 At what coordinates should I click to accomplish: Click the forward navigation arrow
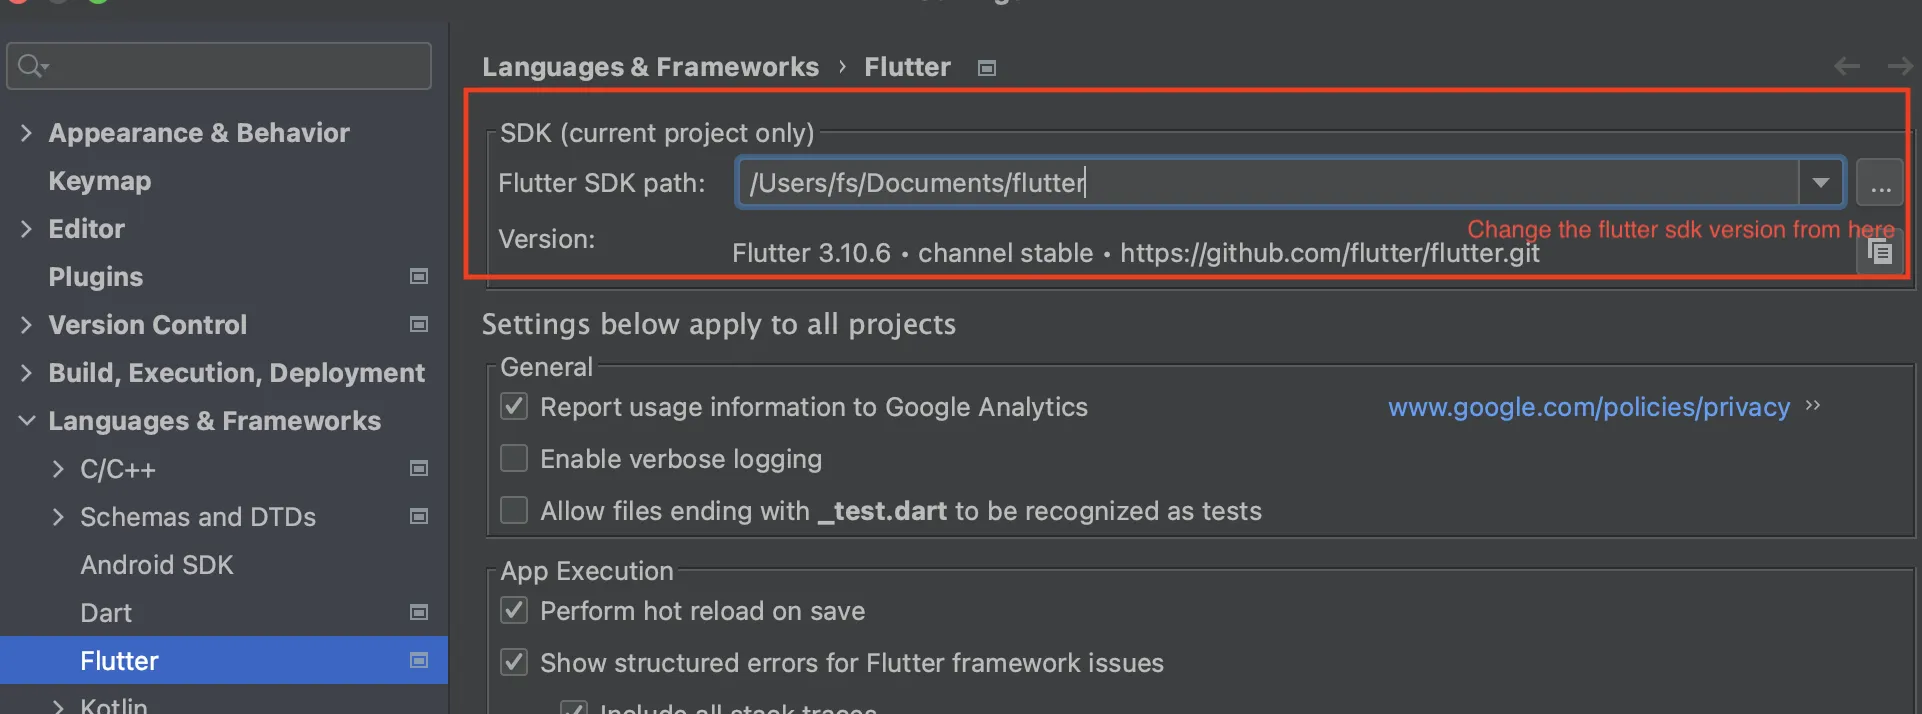1899,66
